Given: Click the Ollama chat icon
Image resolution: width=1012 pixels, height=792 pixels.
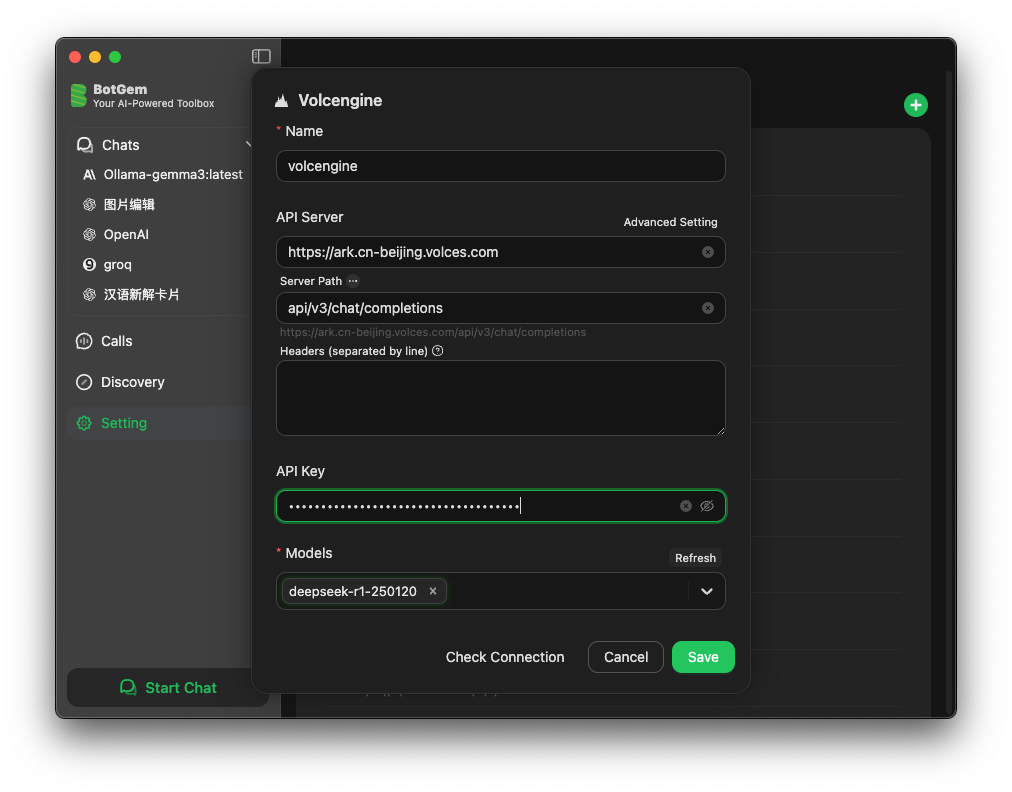Looking at the screenshot, I should [x=89, y=174].
